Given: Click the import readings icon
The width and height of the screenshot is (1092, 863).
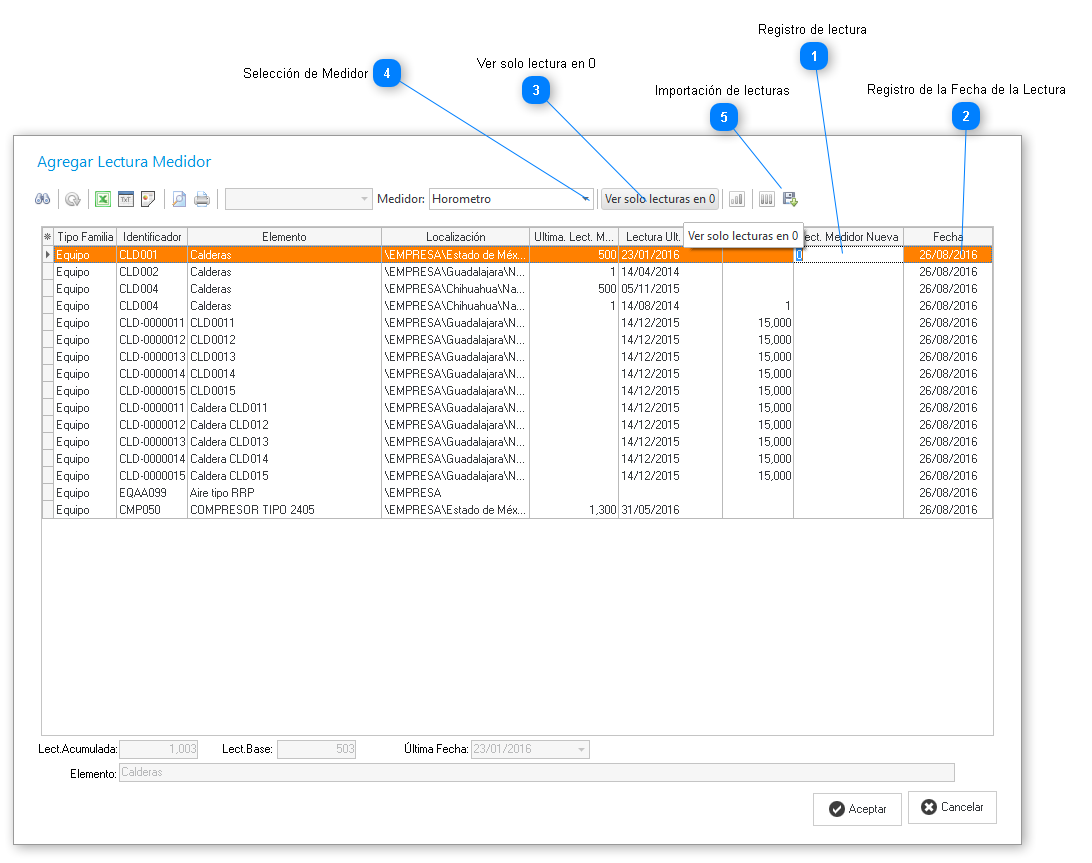Looking at the screenshot, I should [790, 199].
